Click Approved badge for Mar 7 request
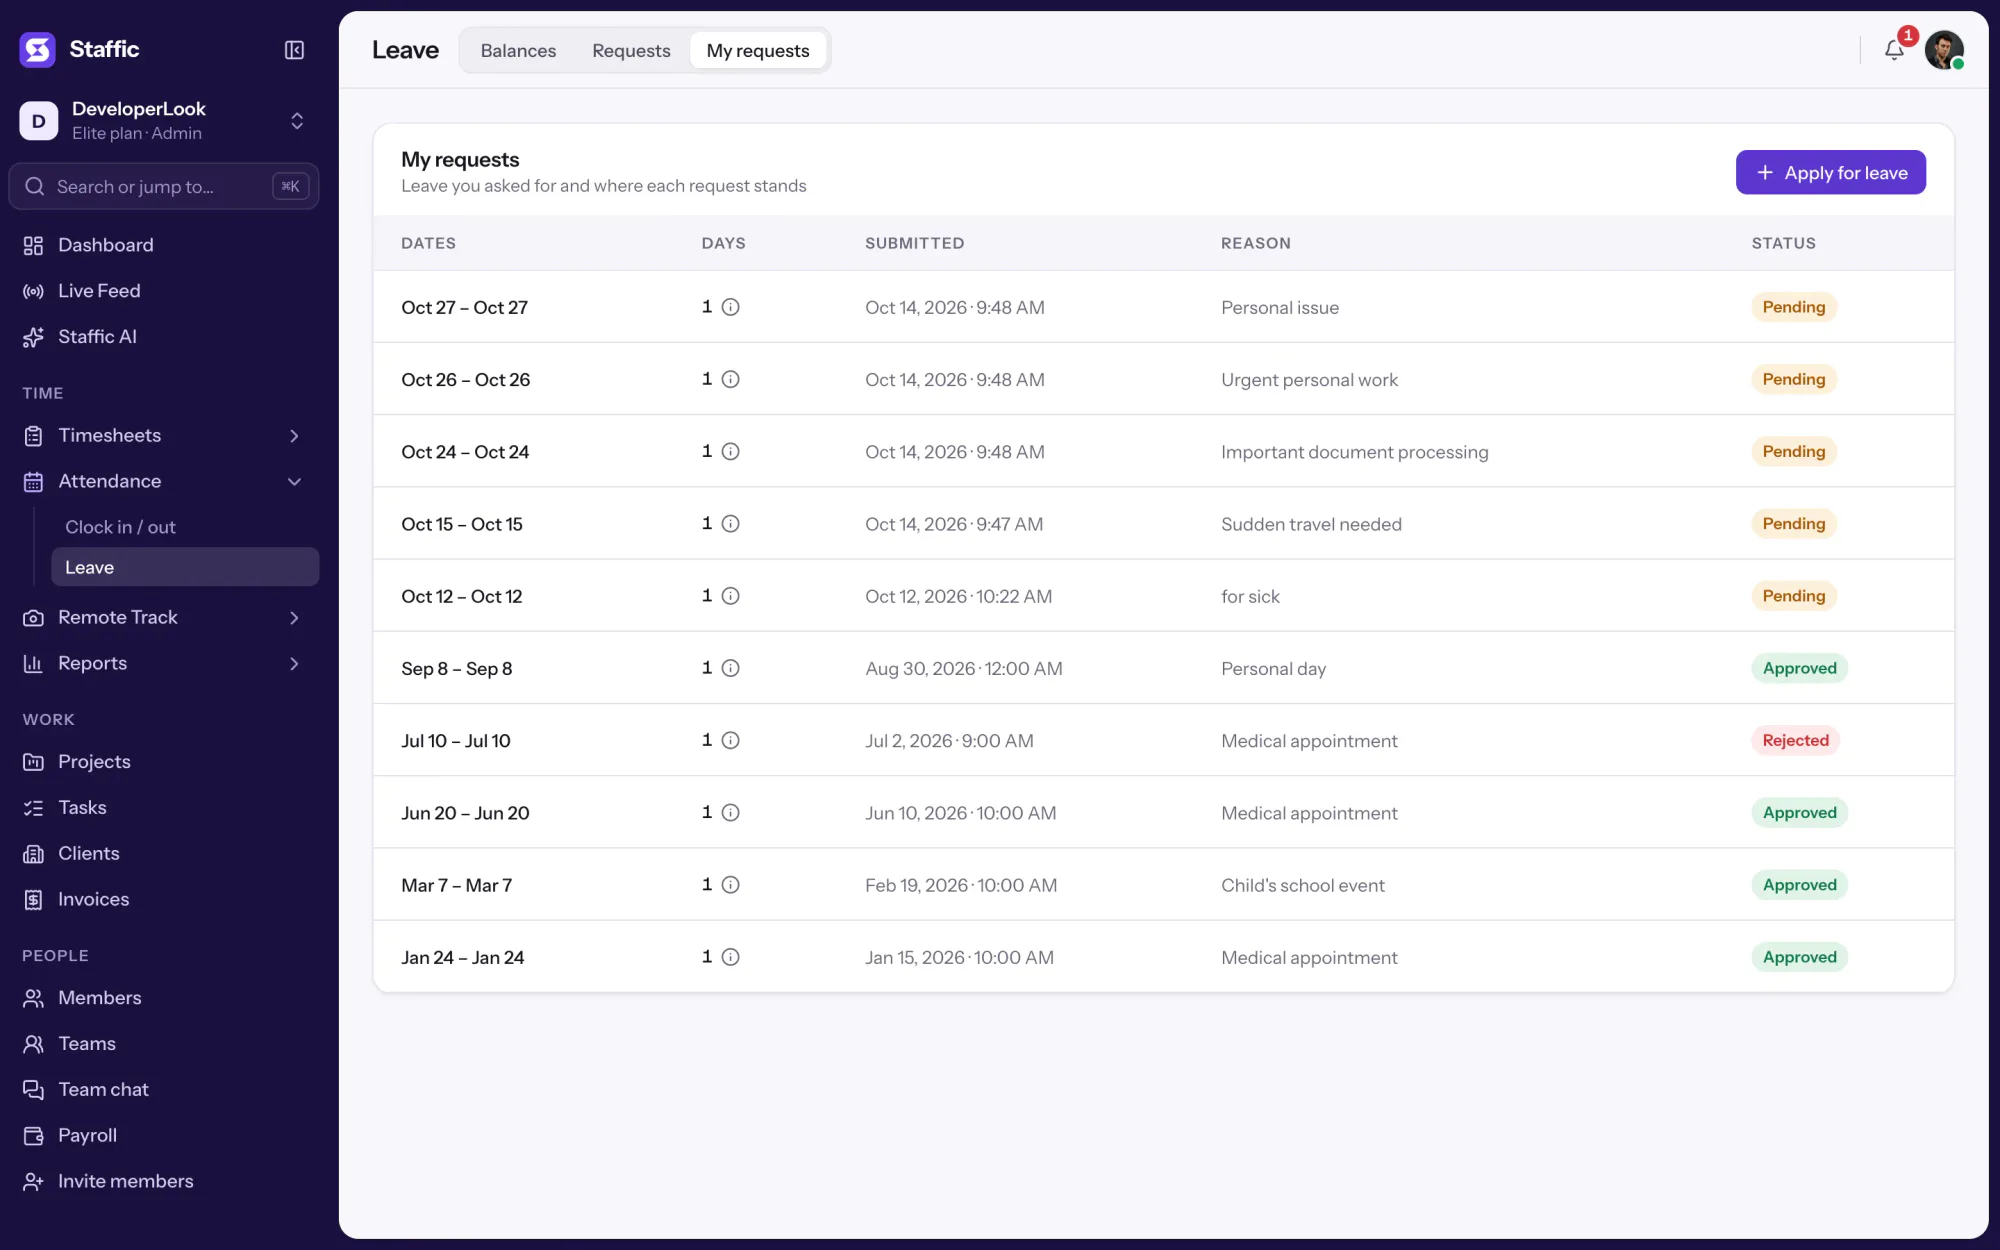This screenshot has height=1250, width=2000. pyautogui.click(x=1799, y=885)
